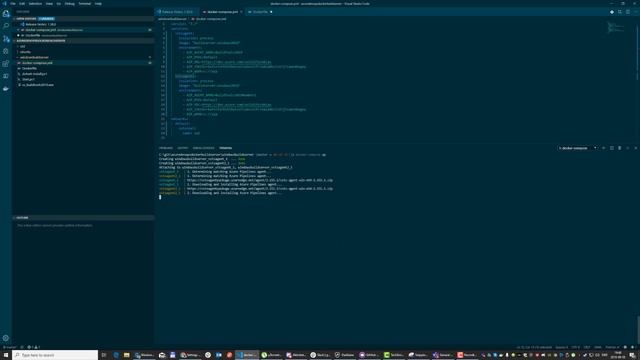Open the Go menu

(x=59, y=4)
